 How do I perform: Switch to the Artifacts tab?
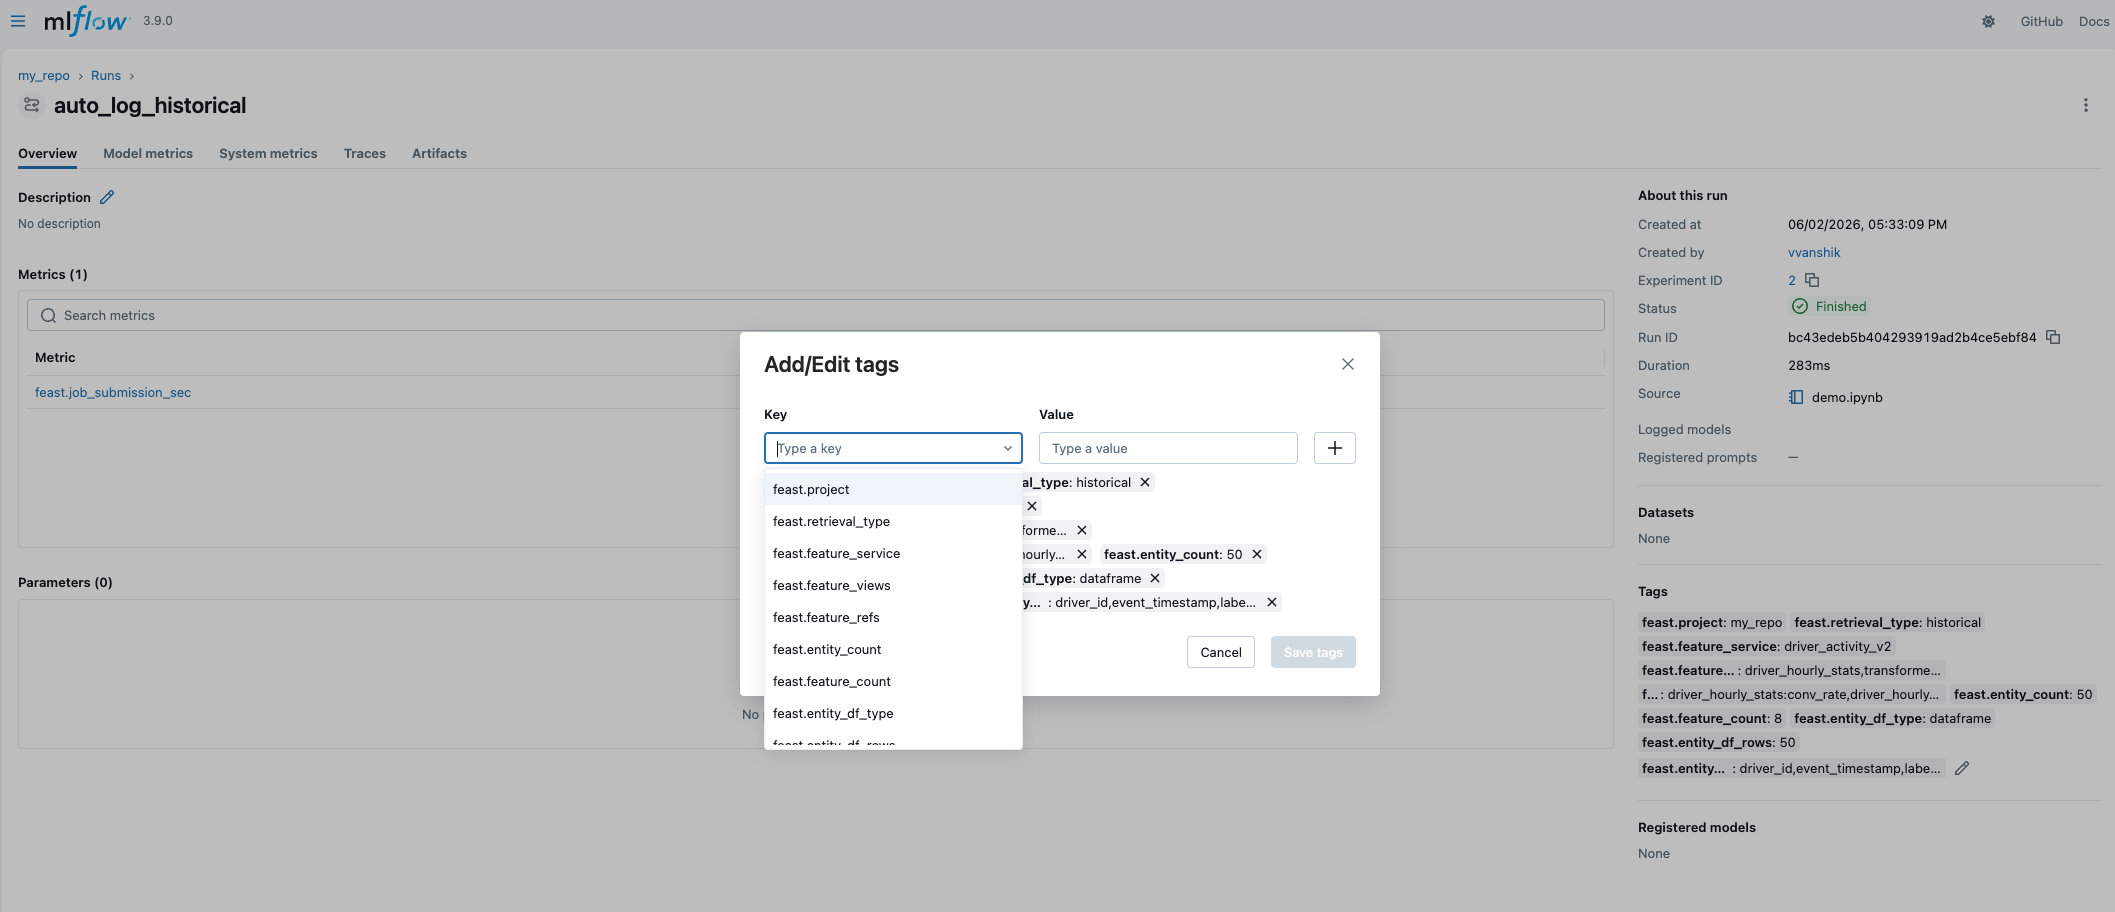[439, 154]
